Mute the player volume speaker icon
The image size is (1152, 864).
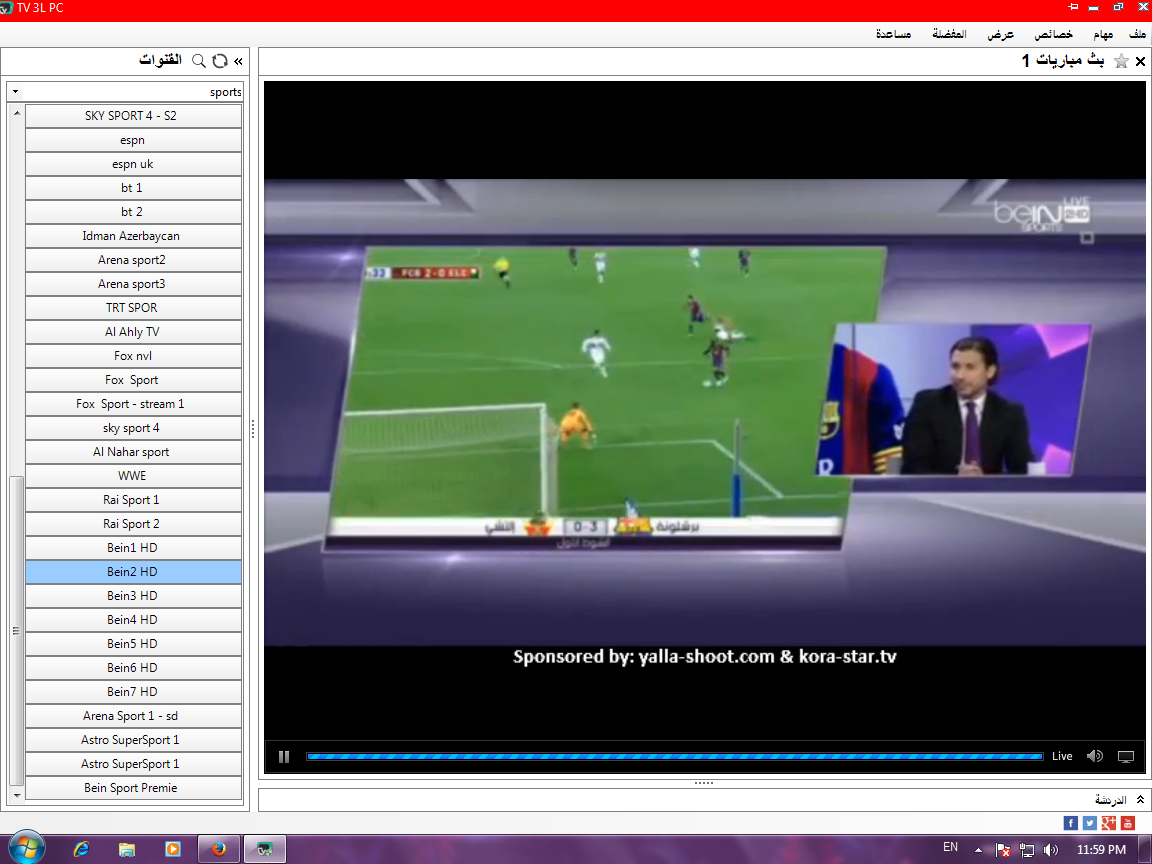tap(1095, 756)
